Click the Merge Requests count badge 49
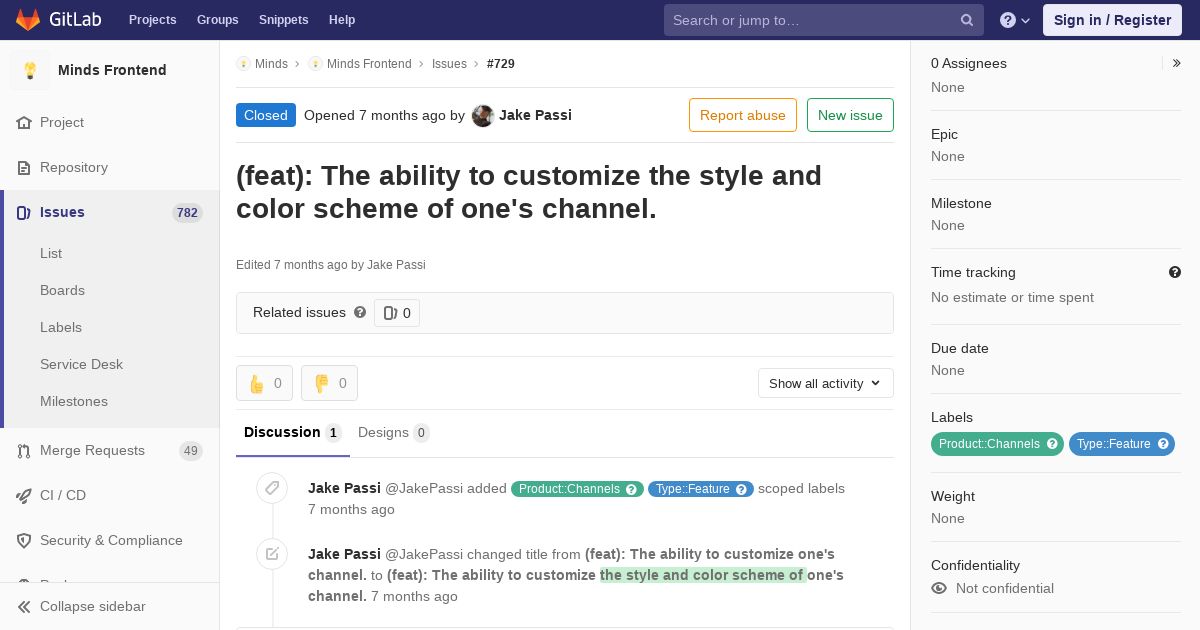 [x=191, y=450]
